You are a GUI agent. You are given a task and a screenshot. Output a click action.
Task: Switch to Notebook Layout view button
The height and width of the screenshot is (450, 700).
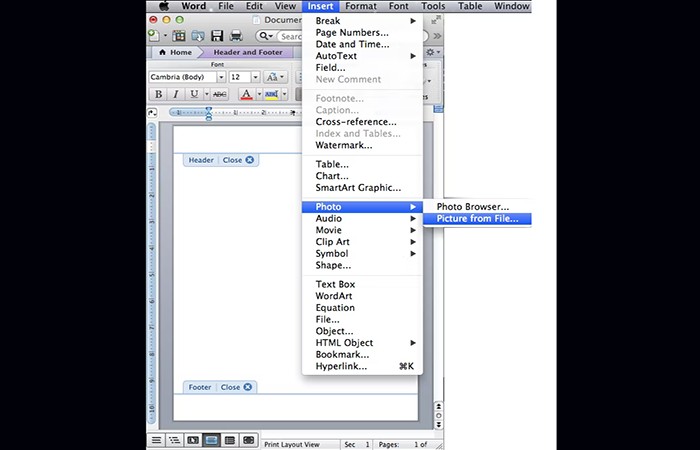coord(230,441)
